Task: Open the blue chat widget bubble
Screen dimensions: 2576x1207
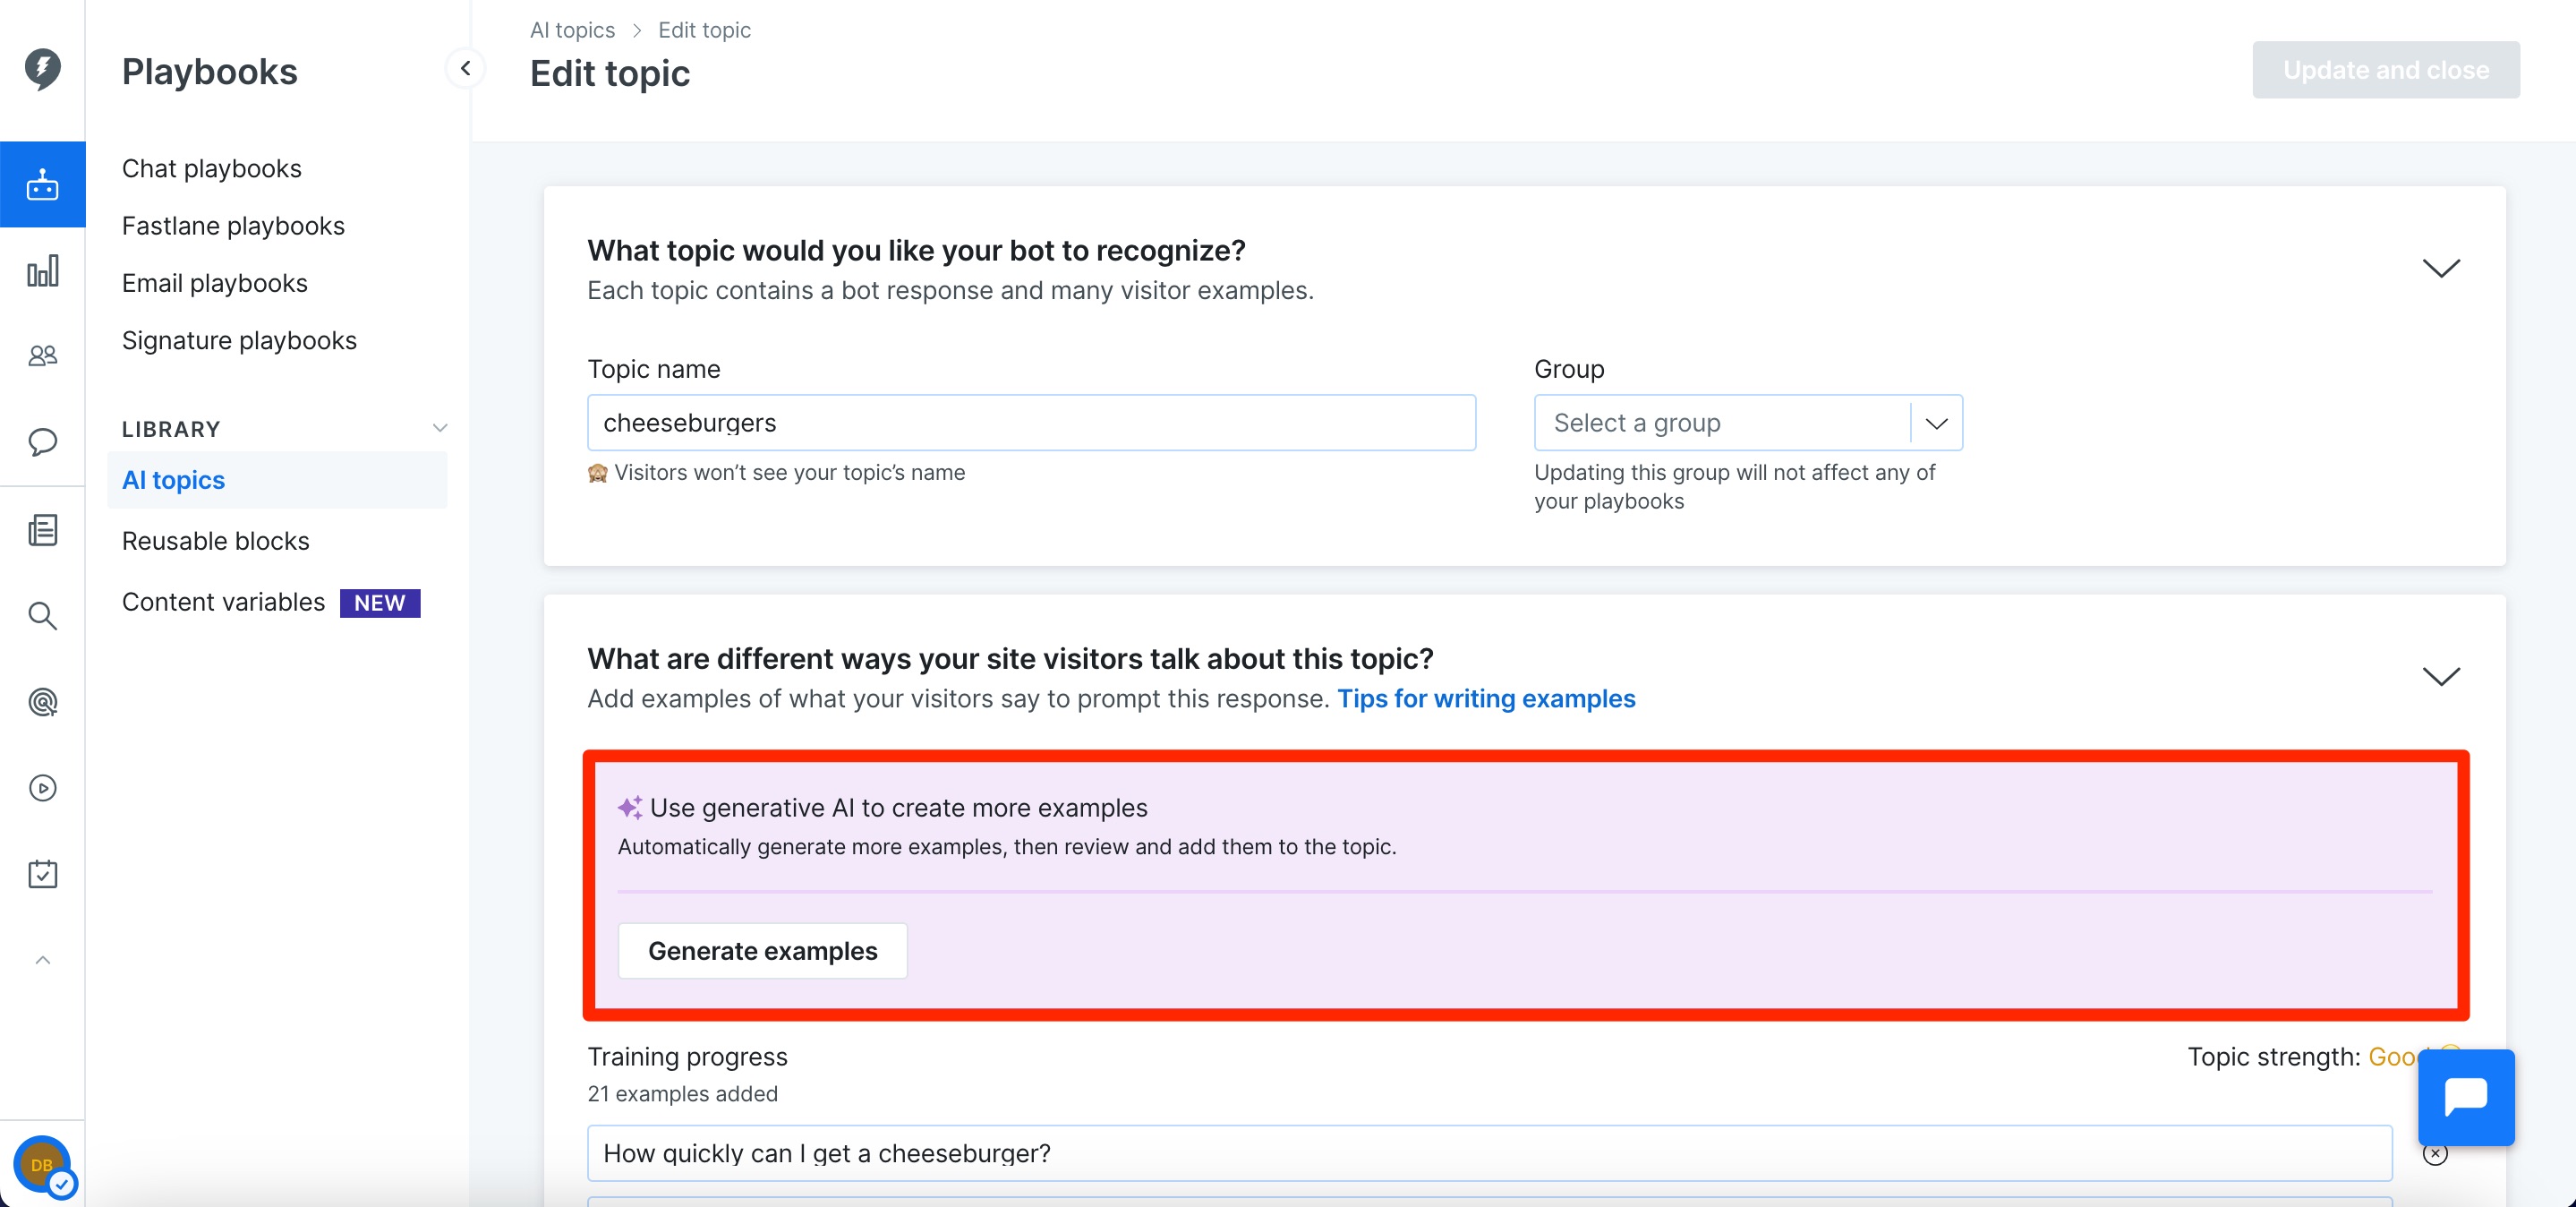Action: (x=2466, y=1097)
